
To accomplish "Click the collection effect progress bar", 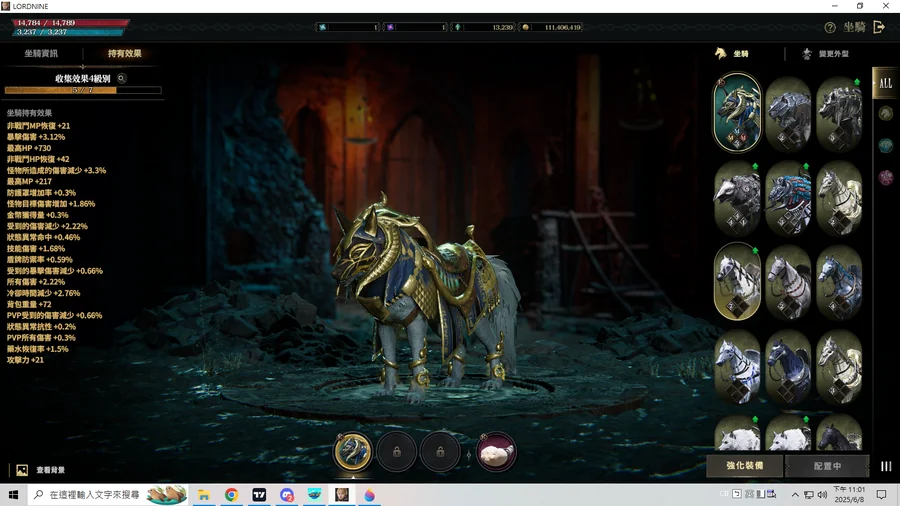I will point(83,90).
